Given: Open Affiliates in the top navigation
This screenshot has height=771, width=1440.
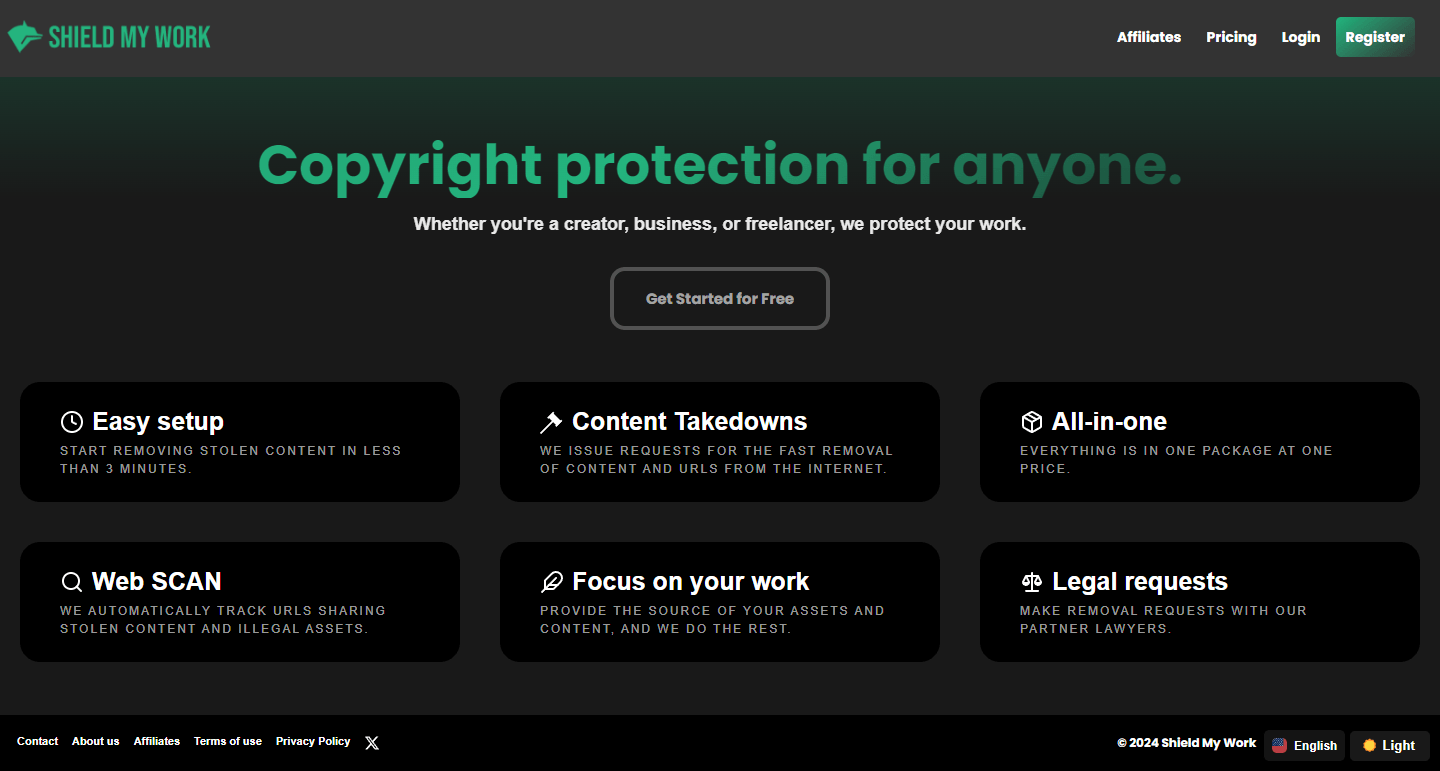Looking at the screenshot, I should [1148, 37].
